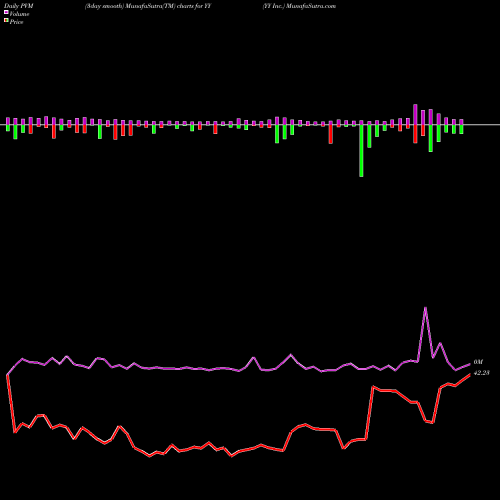
Task: Click the end point of the red price line
Action: pyautogui.click(x=470, y=374)
